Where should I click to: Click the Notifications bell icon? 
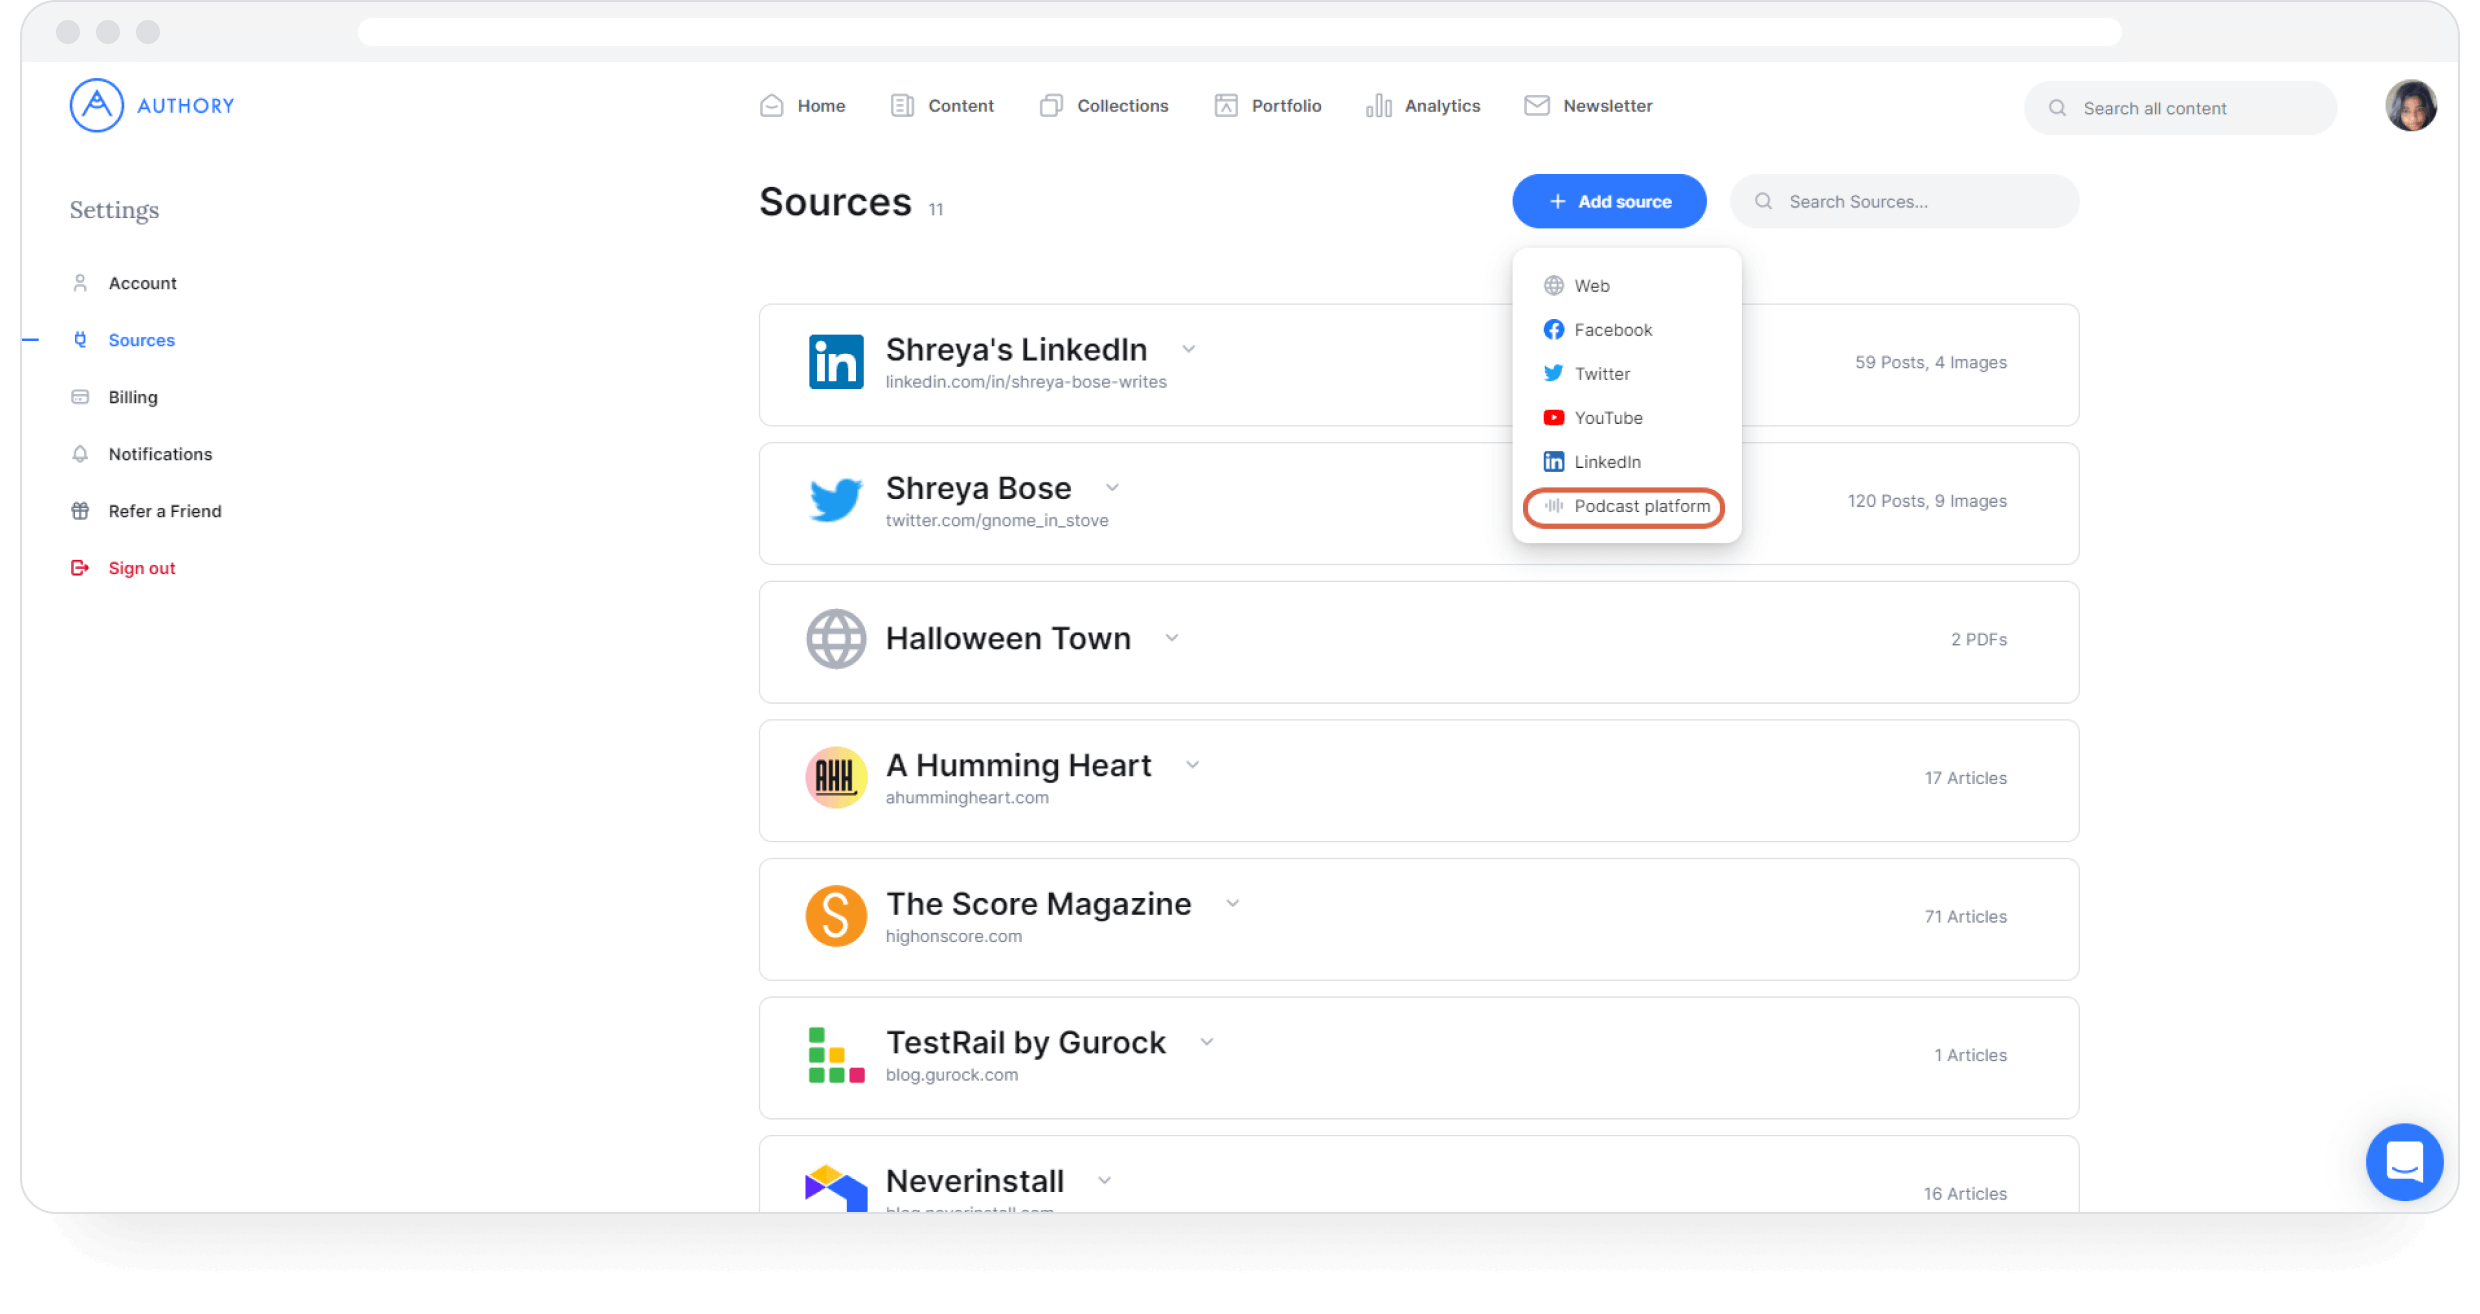pyautogui.click(x=80, y=454)
